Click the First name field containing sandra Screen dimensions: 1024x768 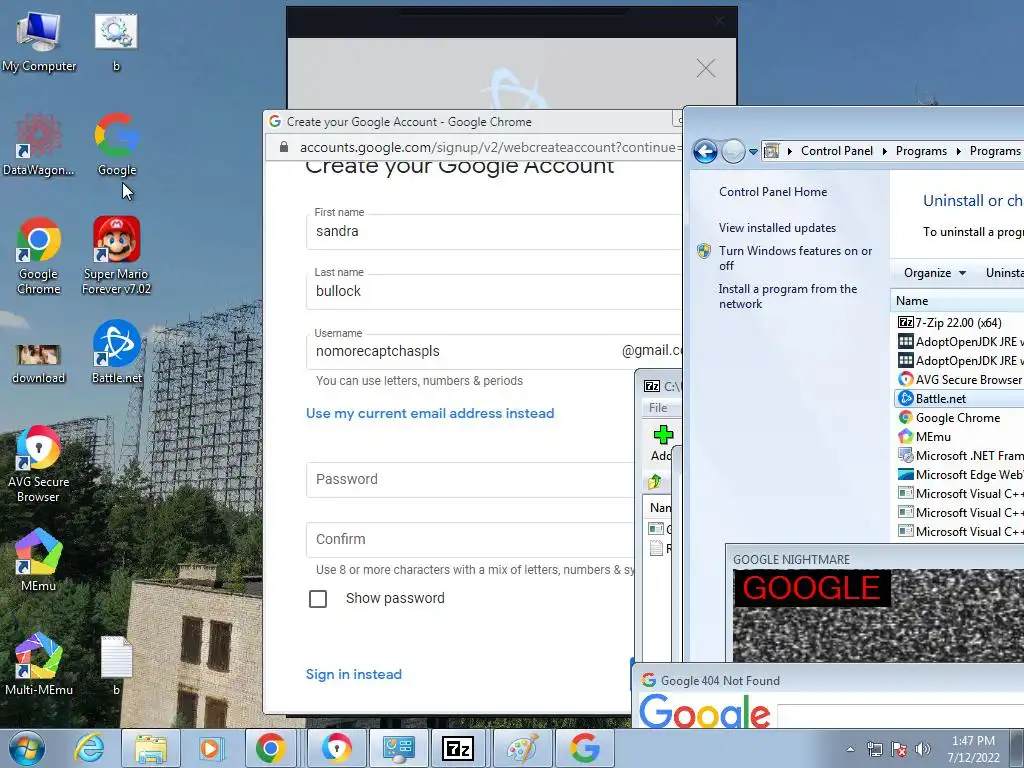[494, 231]
